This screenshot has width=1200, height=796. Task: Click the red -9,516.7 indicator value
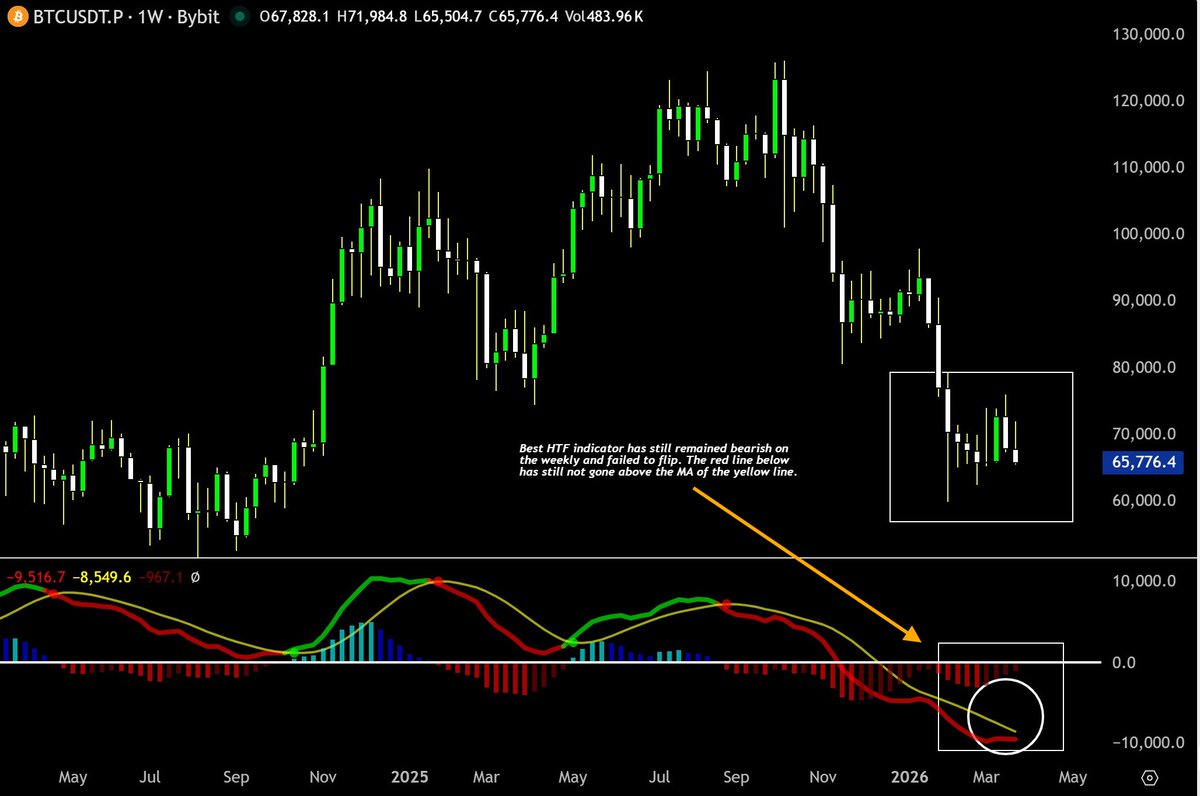[36, 578]
